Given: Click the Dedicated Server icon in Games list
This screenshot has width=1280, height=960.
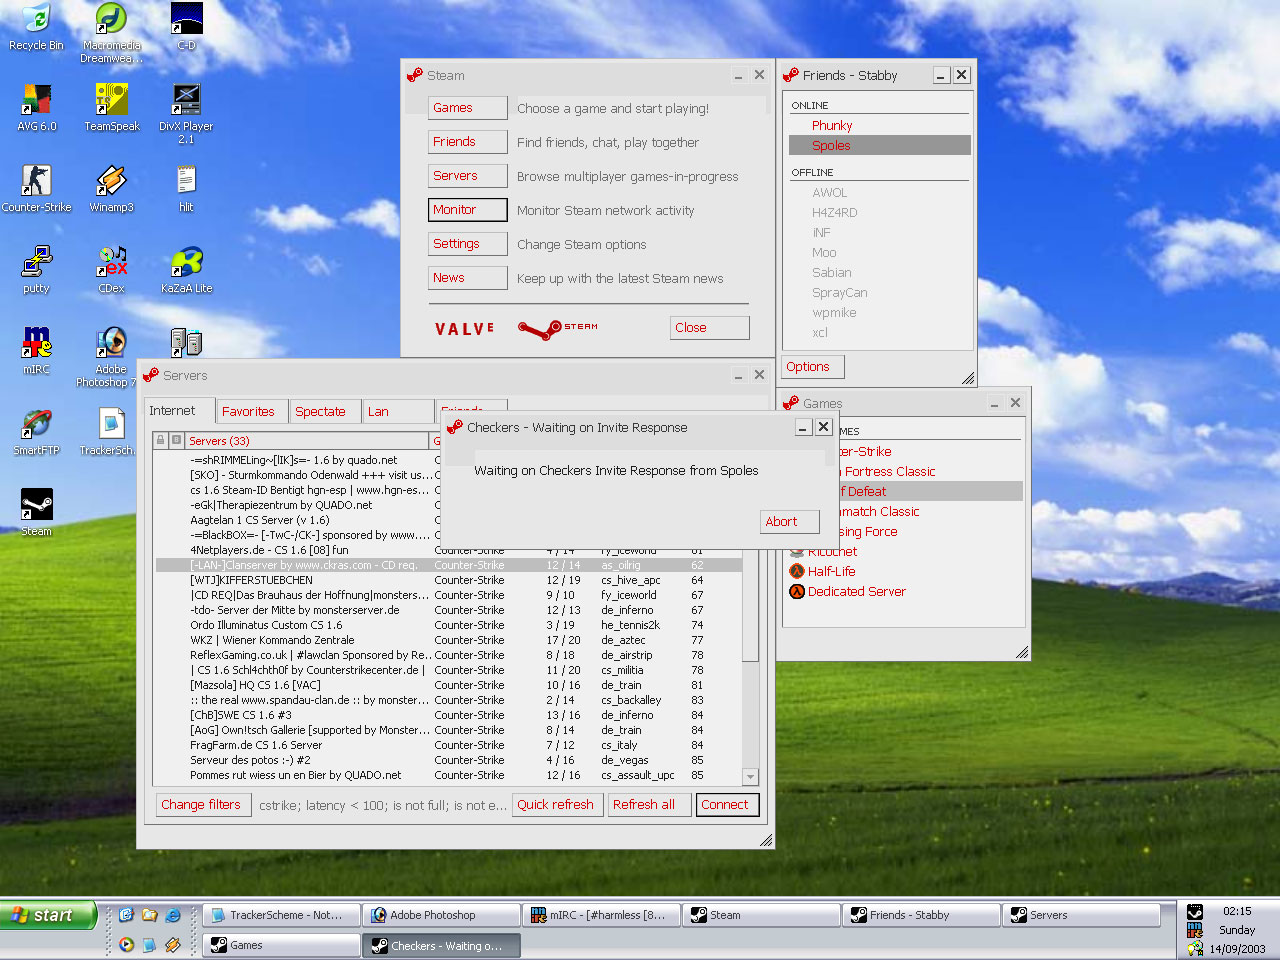Looking at the screenshot, I should [797, 591].
